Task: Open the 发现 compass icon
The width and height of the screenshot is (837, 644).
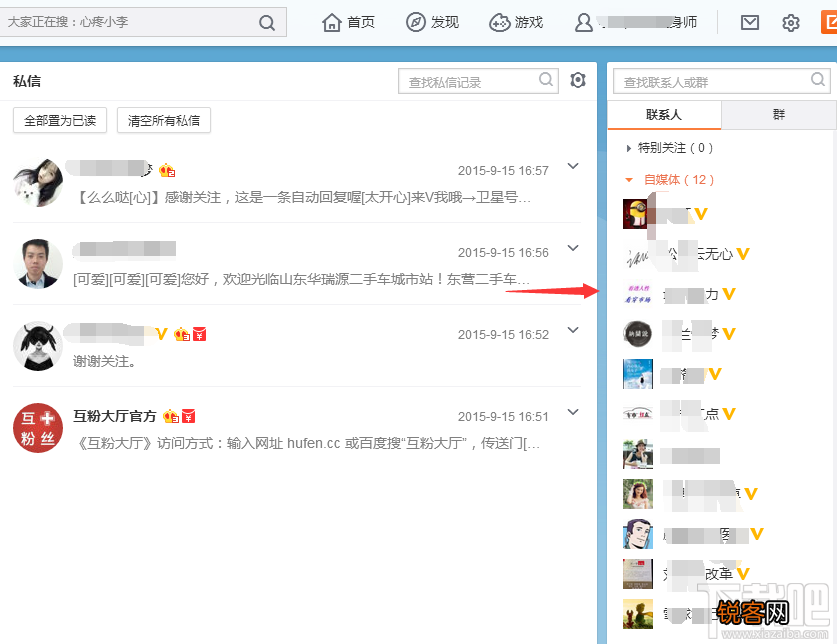Action: coord(415,22)
